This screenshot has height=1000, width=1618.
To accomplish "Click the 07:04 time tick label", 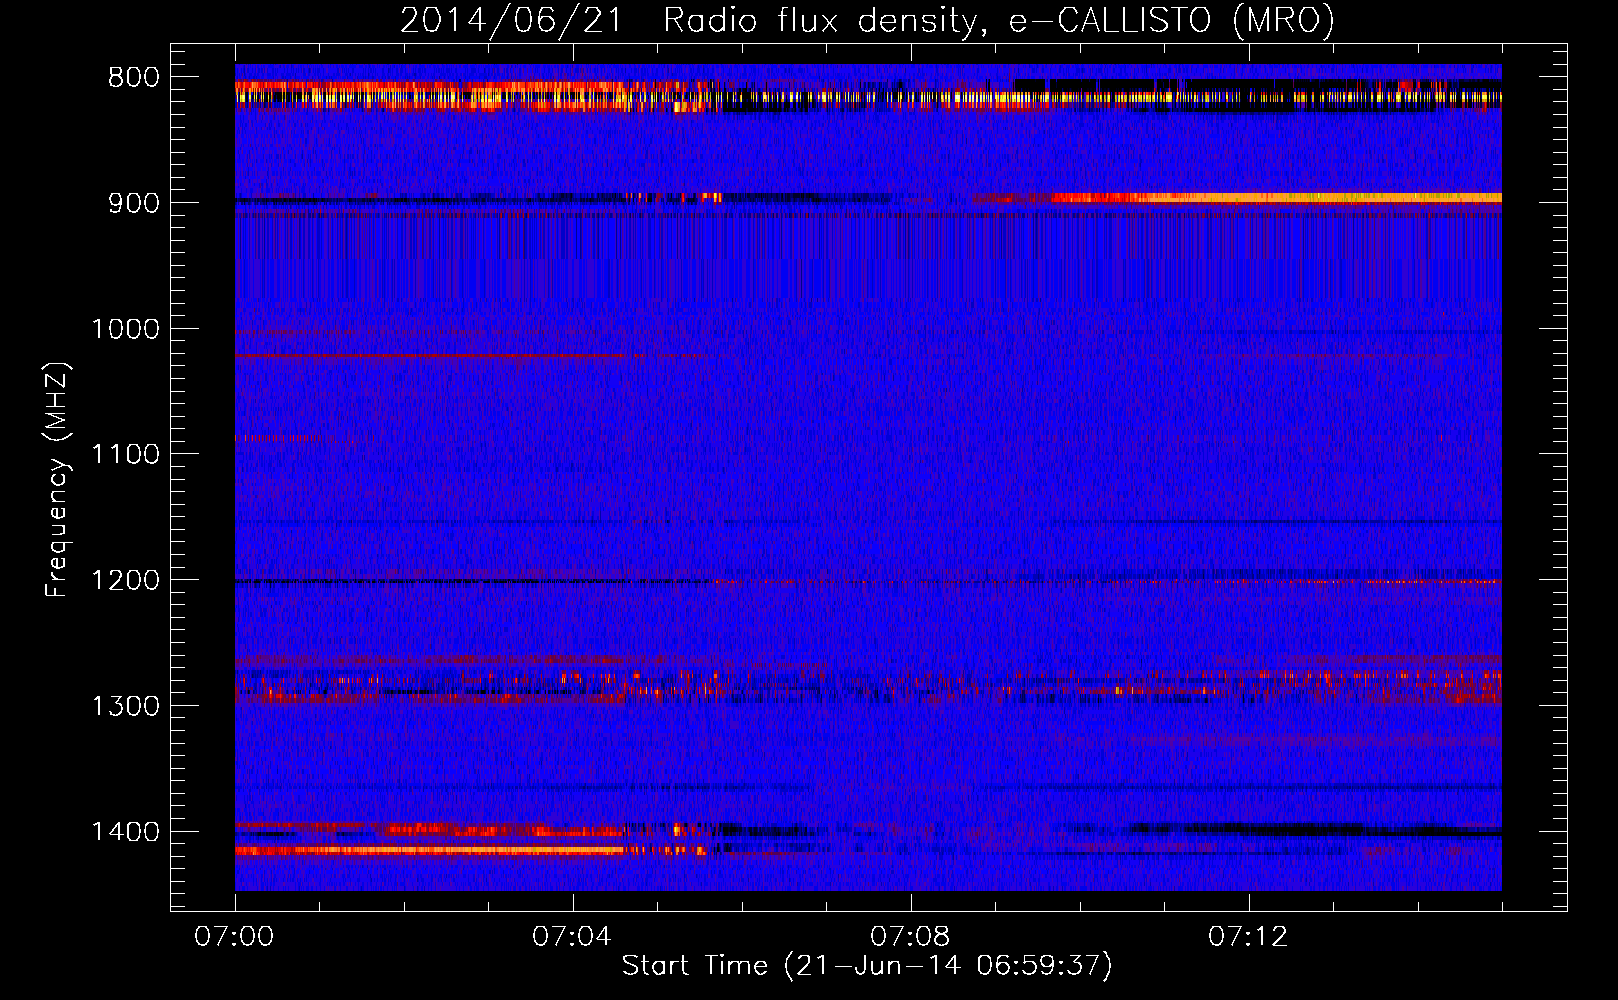I will [573, 937].
